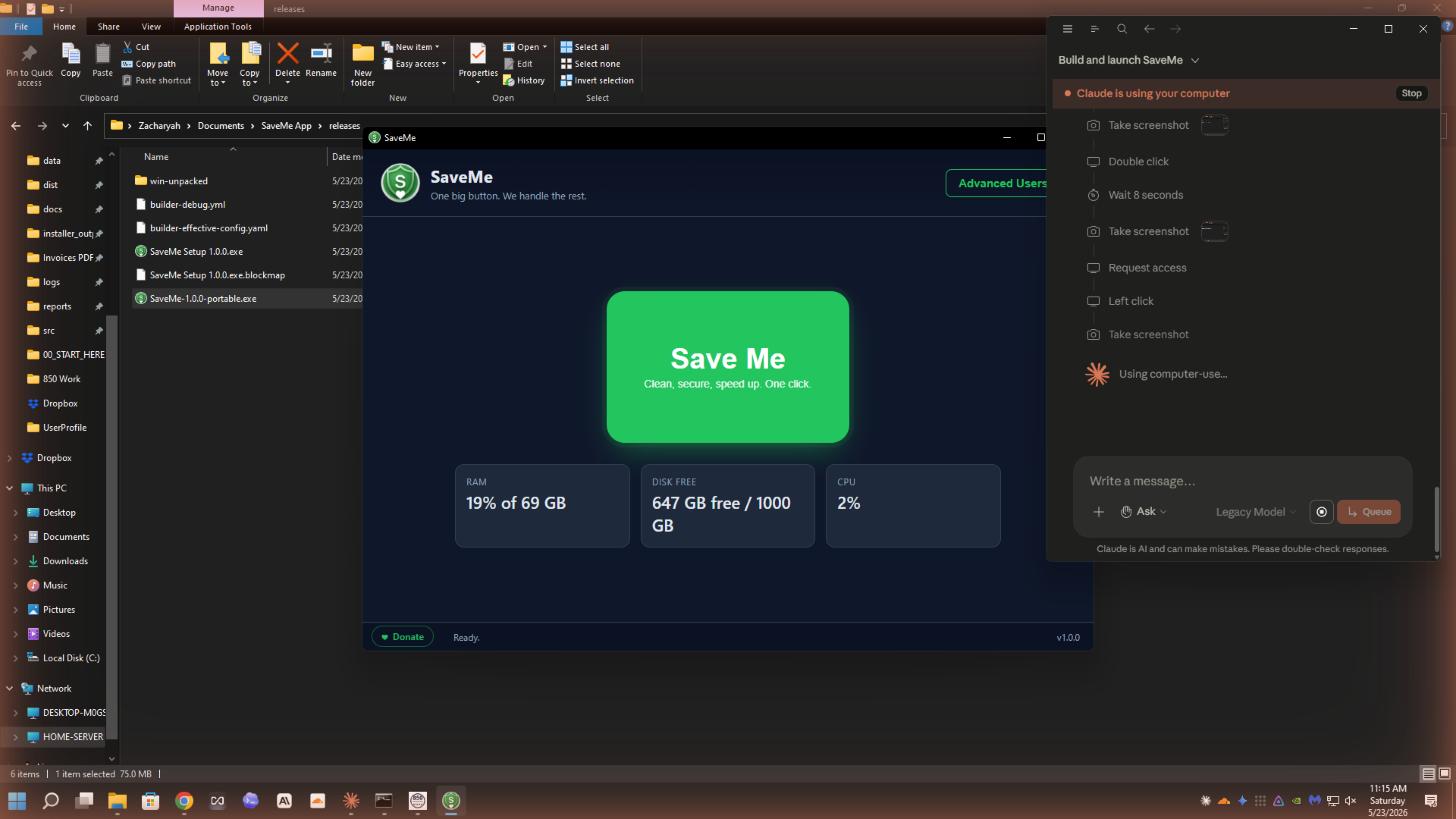Click the Copy icon in Clipboard group
This screenshot has height=819, width=1456.
[x=70, y=54]
